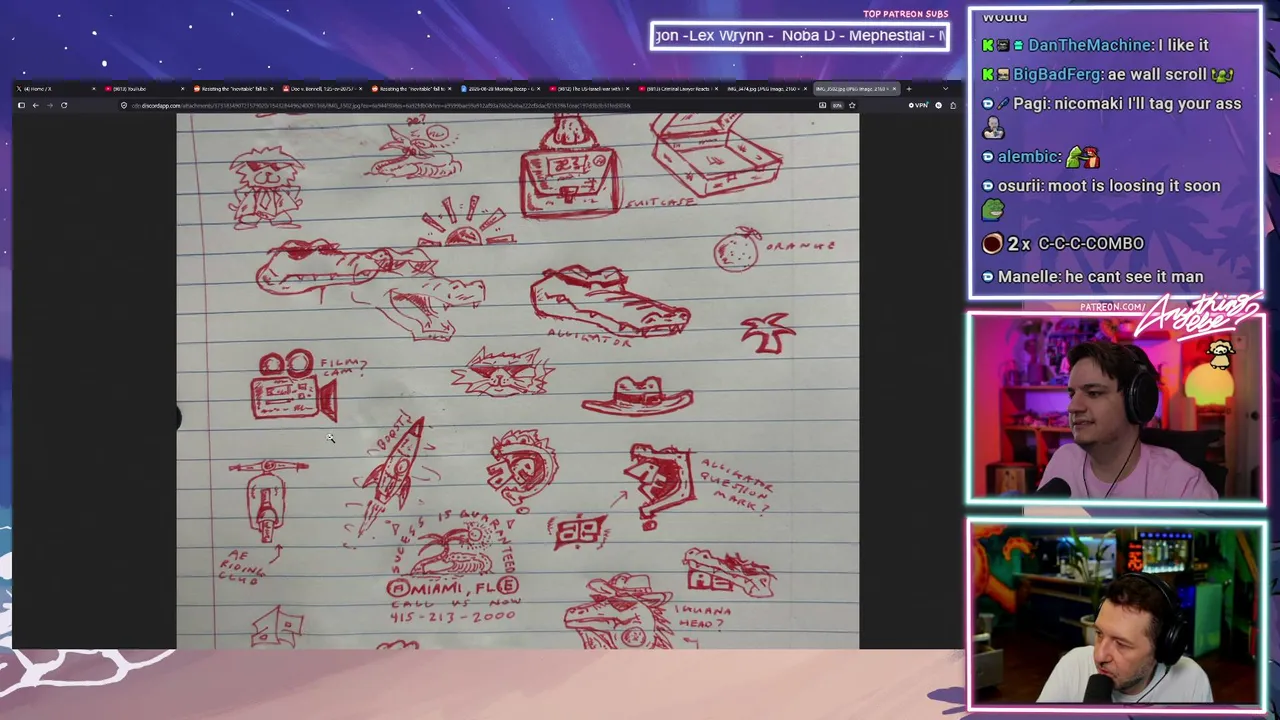Click the bottom webcam feed
This screenshot has height=720, width=1280.
point(1116,614)
